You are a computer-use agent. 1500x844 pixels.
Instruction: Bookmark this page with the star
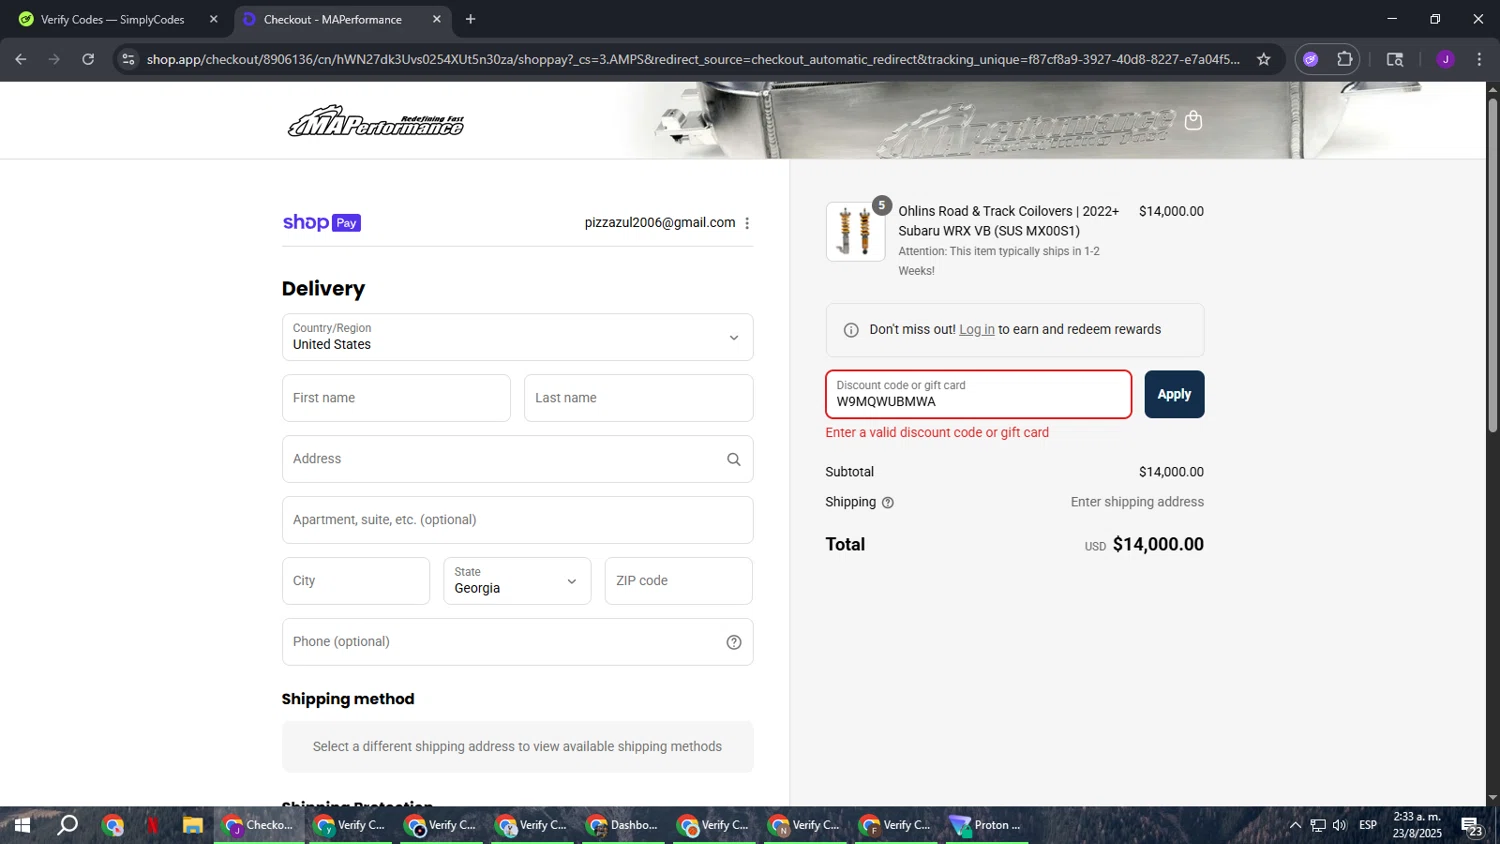pyautogui.click(x=1264, y=59)
